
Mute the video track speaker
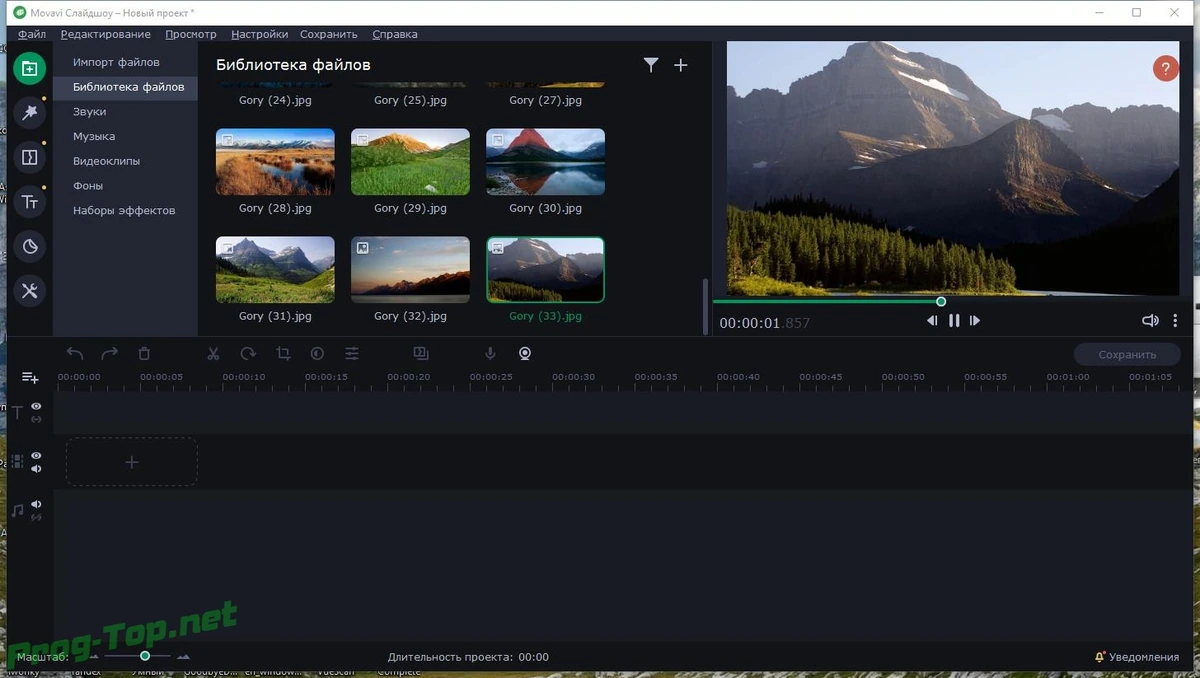[x=36, y=468]
